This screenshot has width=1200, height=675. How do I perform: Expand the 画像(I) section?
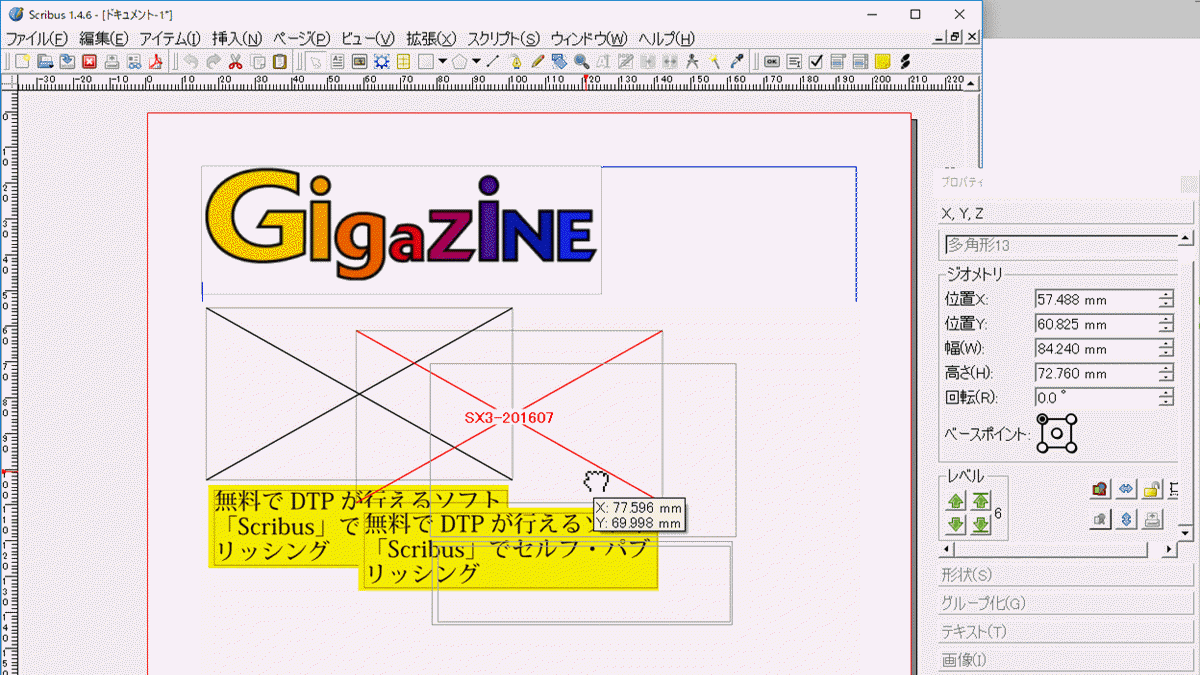(x=1065, y=660)
